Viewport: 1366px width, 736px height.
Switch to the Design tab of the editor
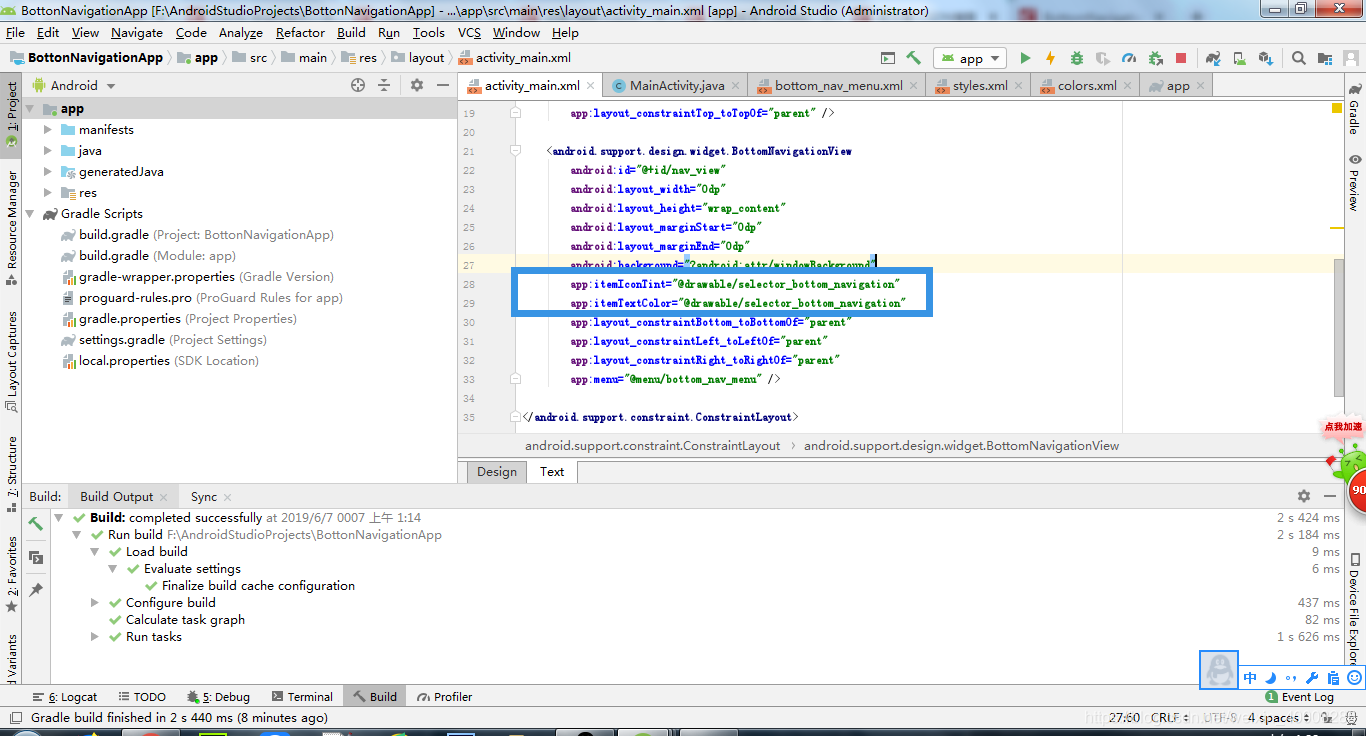495,472
